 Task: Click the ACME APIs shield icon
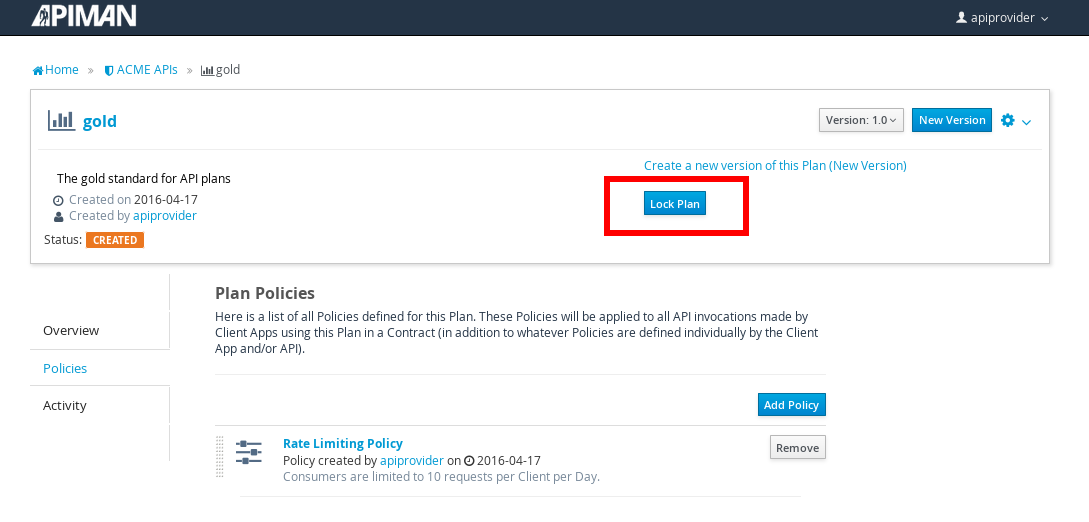click(109, 70)
